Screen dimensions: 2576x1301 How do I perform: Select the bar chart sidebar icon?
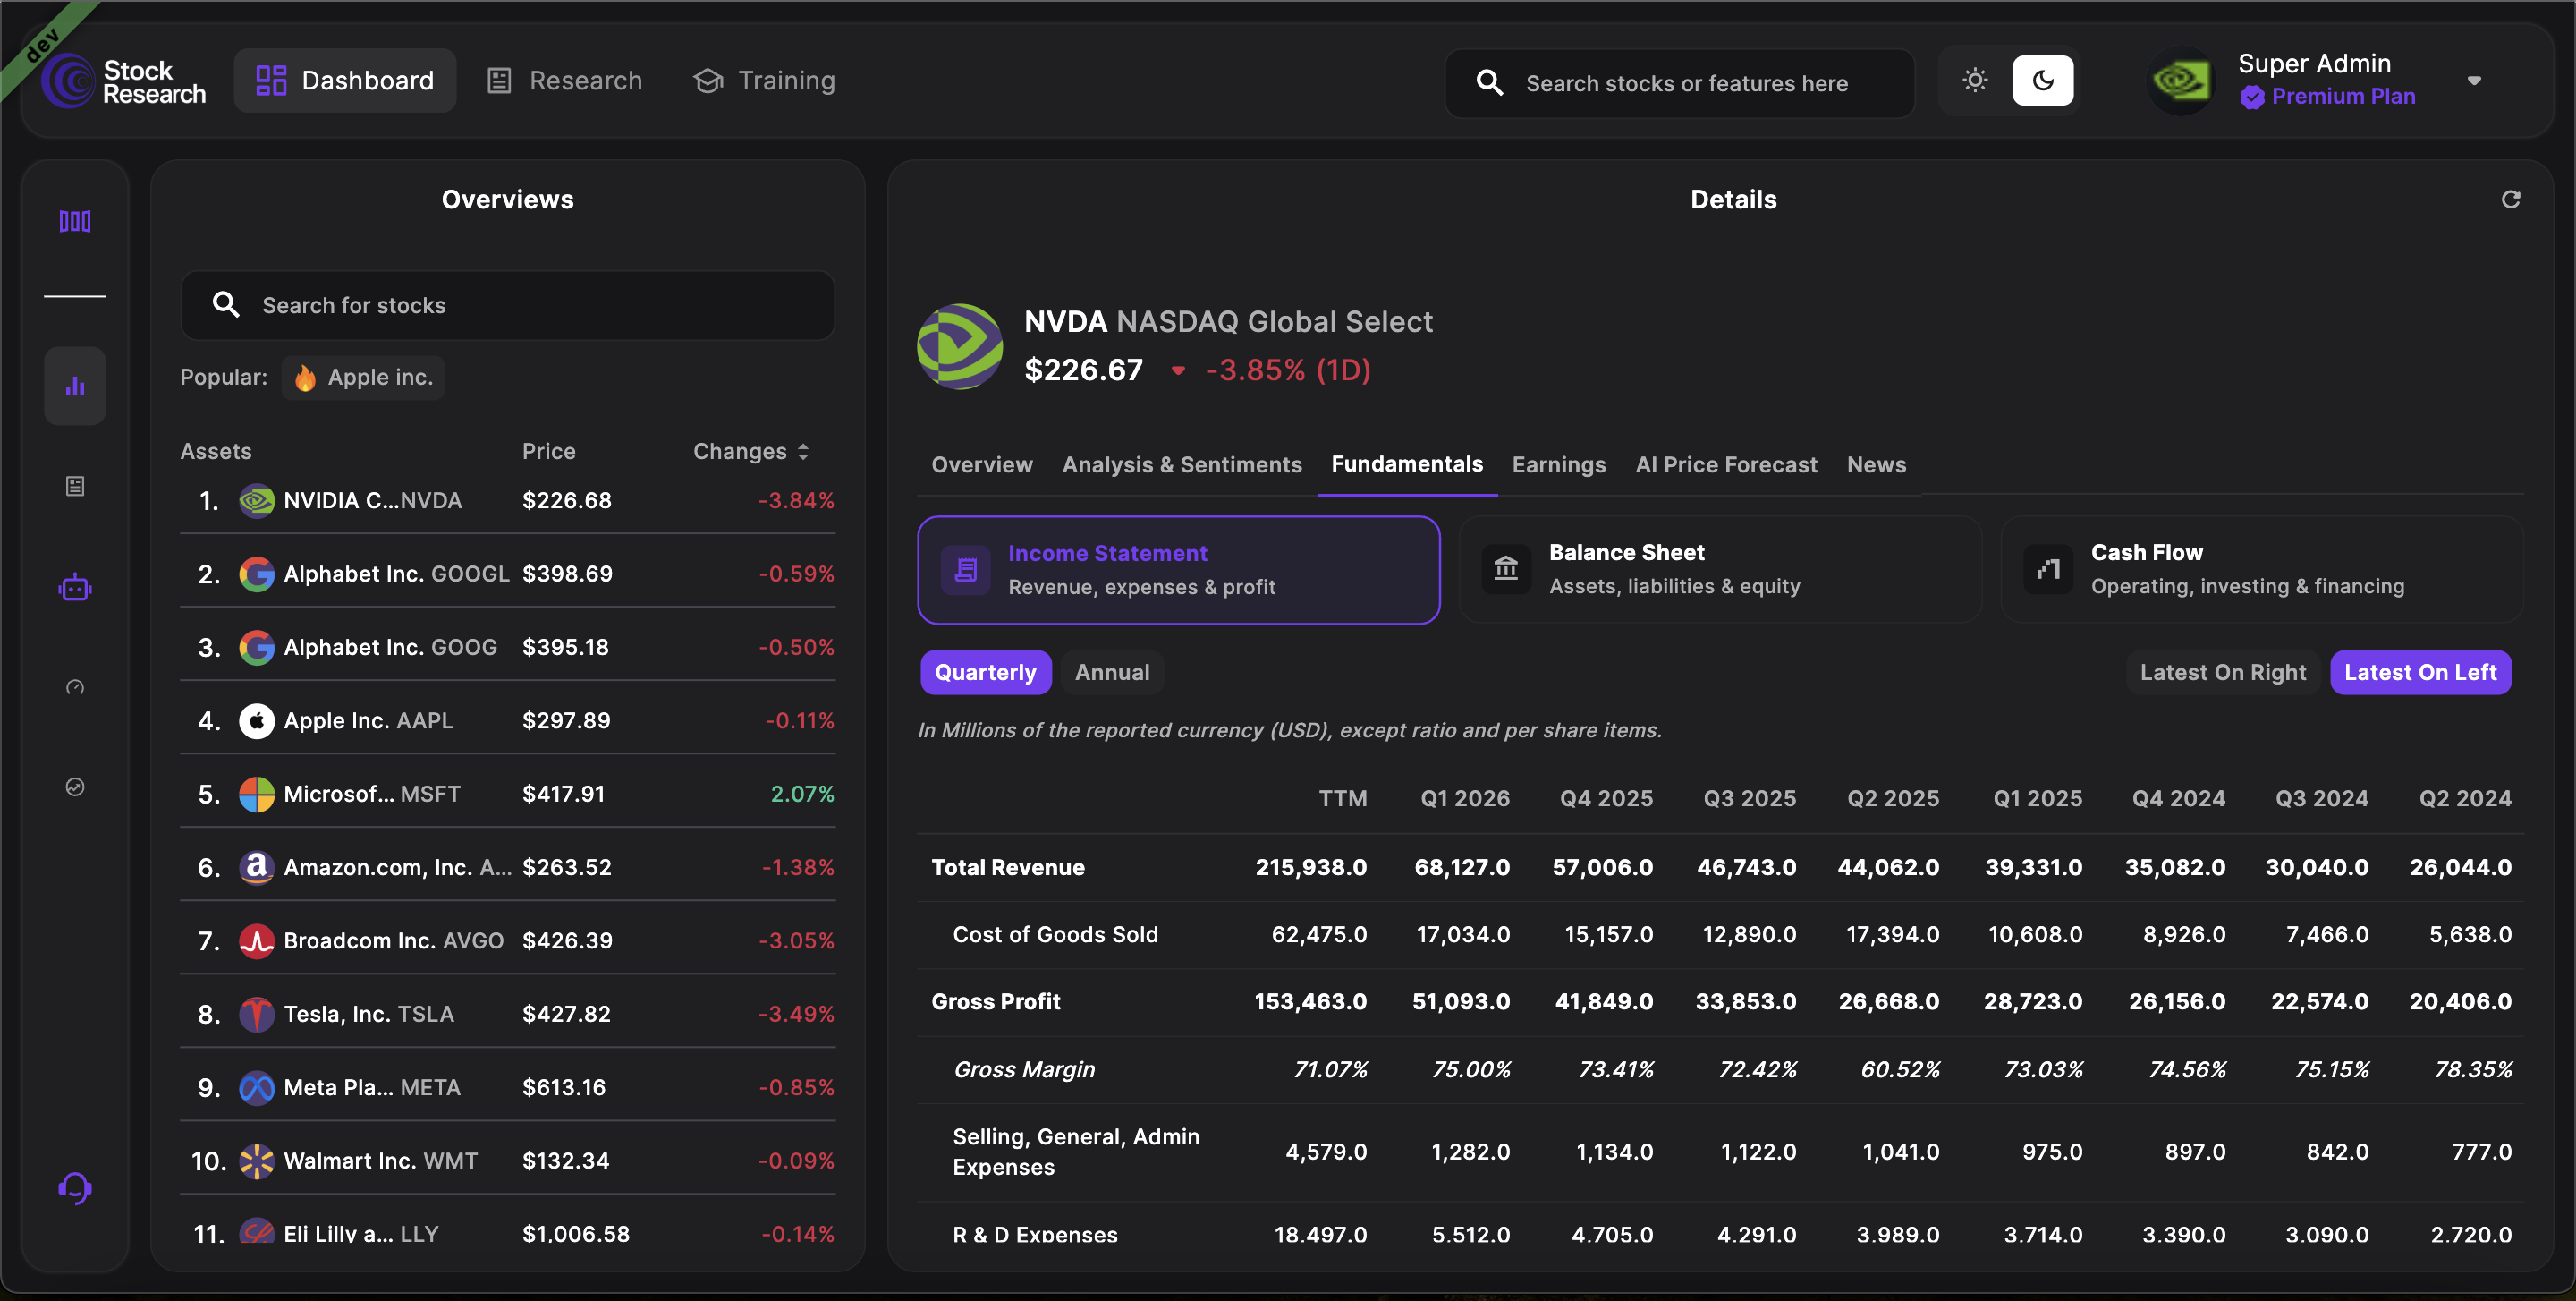[x=75, y=386]
